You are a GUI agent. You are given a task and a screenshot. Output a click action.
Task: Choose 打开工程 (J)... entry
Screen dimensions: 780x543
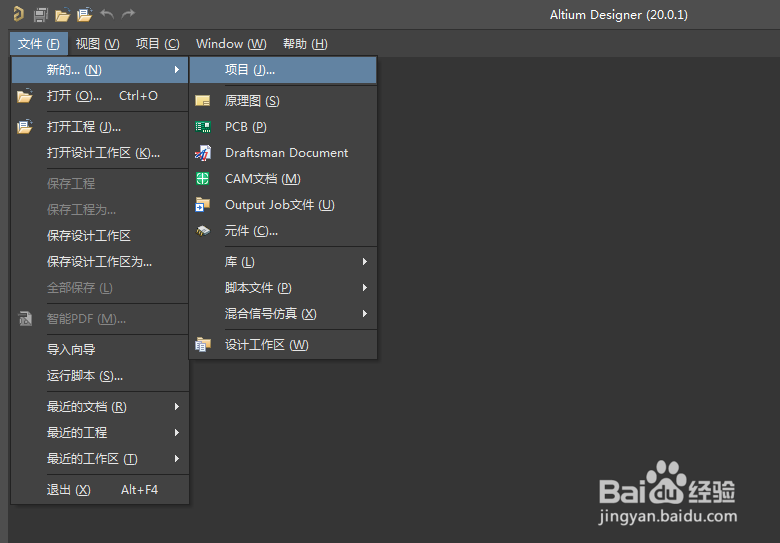click(x=100, y=127)
